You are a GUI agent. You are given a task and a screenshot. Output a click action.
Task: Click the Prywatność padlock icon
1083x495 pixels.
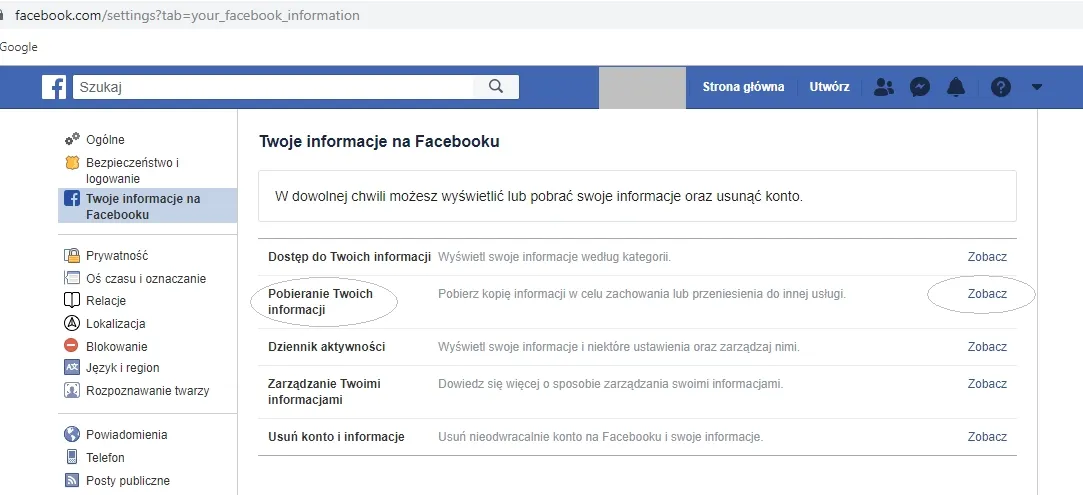pos(73,256)
